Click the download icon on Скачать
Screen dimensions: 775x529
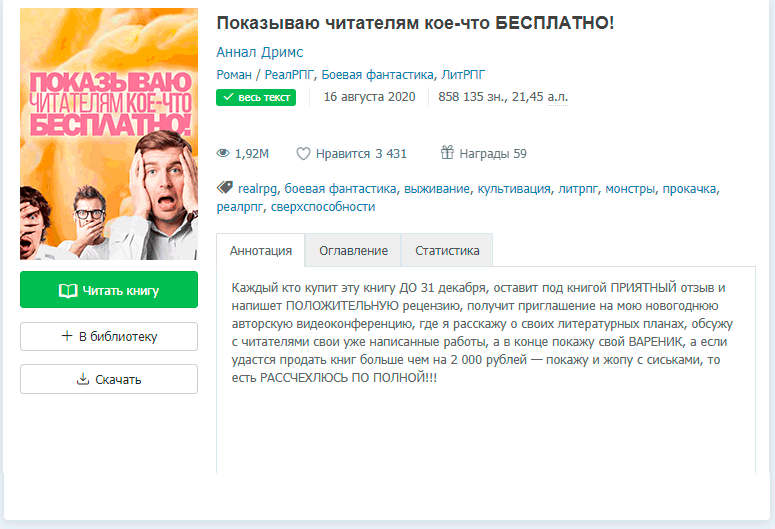(83, 379)
